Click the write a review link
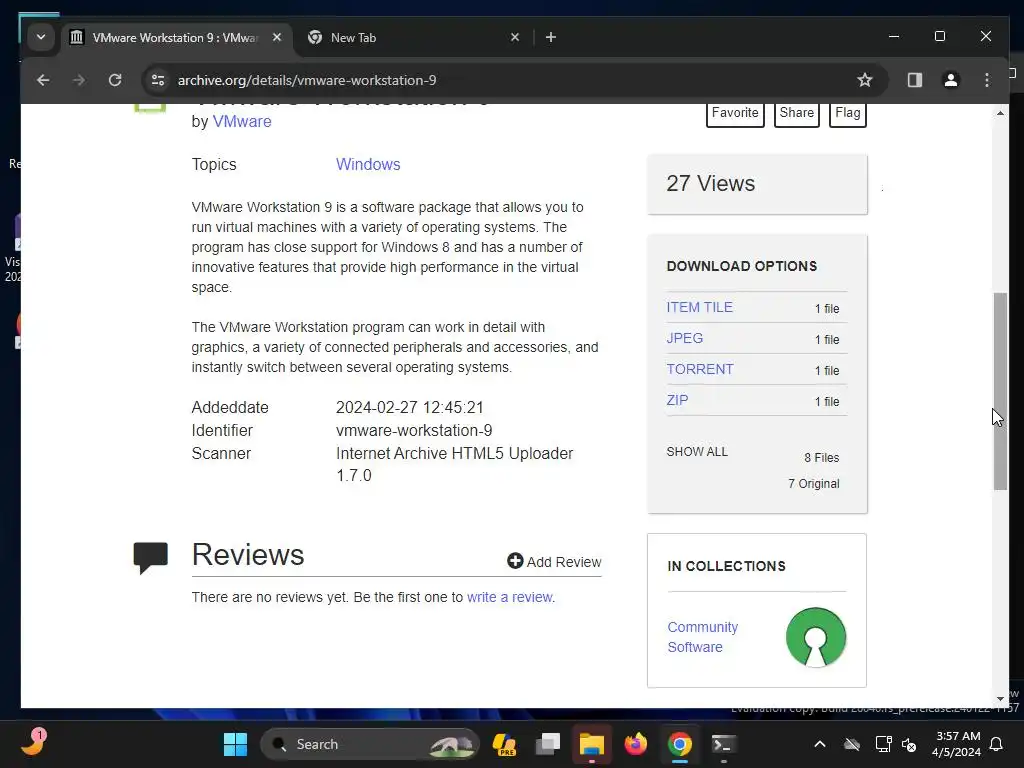The image size is (1024, 768). click(510, 597)
